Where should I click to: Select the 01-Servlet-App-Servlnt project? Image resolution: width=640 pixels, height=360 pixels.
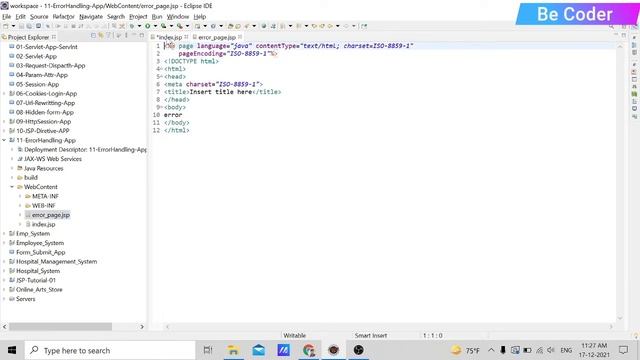[x=47, y=47]
